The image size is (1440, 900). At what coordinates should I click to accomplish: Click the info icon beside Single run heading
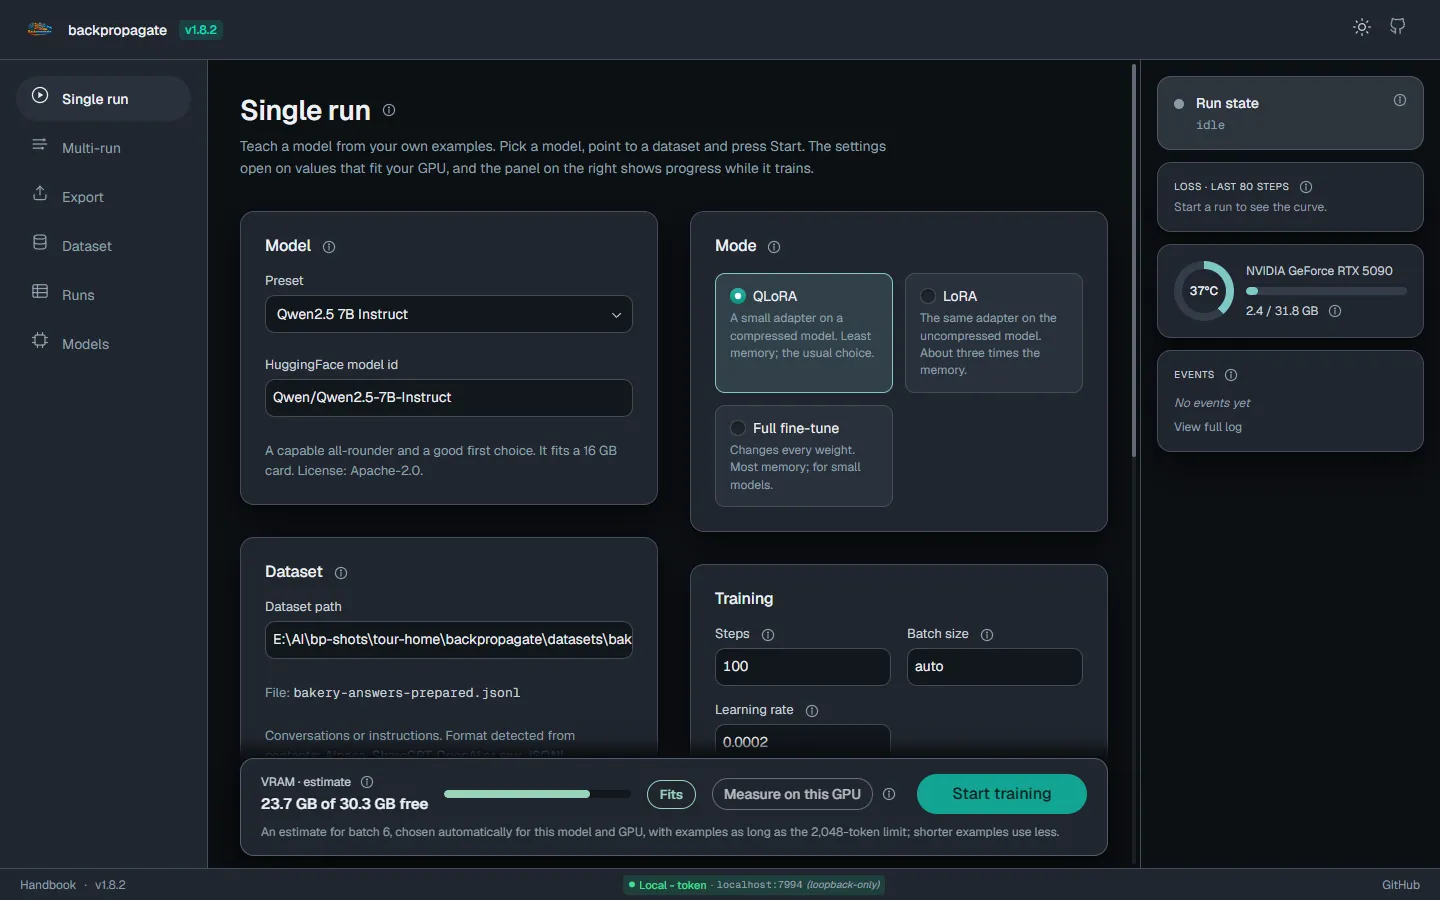(x=389, y=110)
